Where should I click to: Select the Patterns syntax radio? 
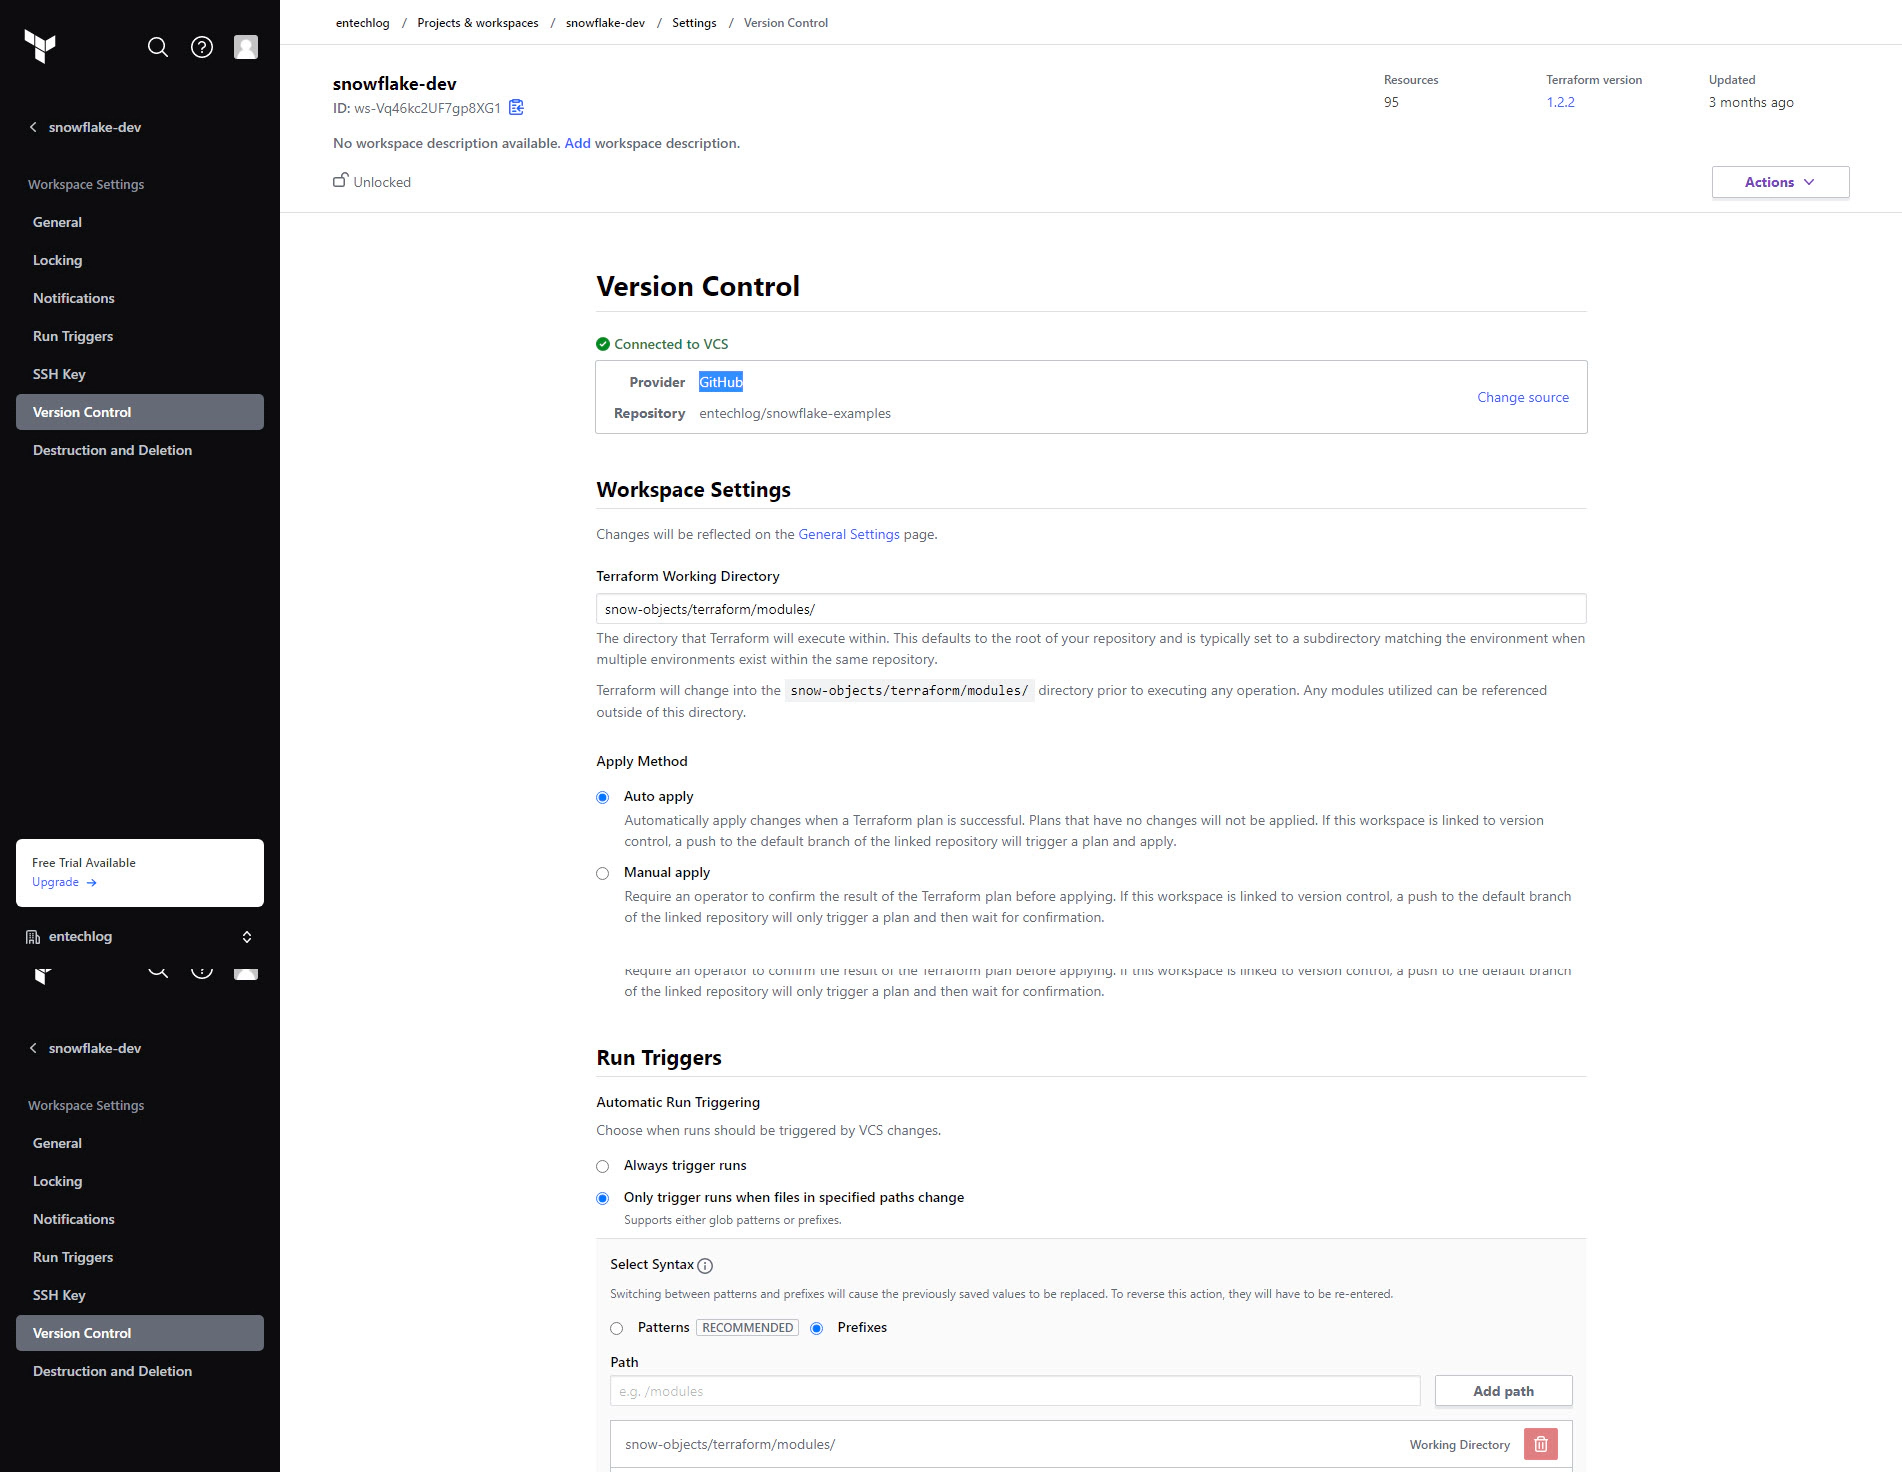pos(616,1328)
